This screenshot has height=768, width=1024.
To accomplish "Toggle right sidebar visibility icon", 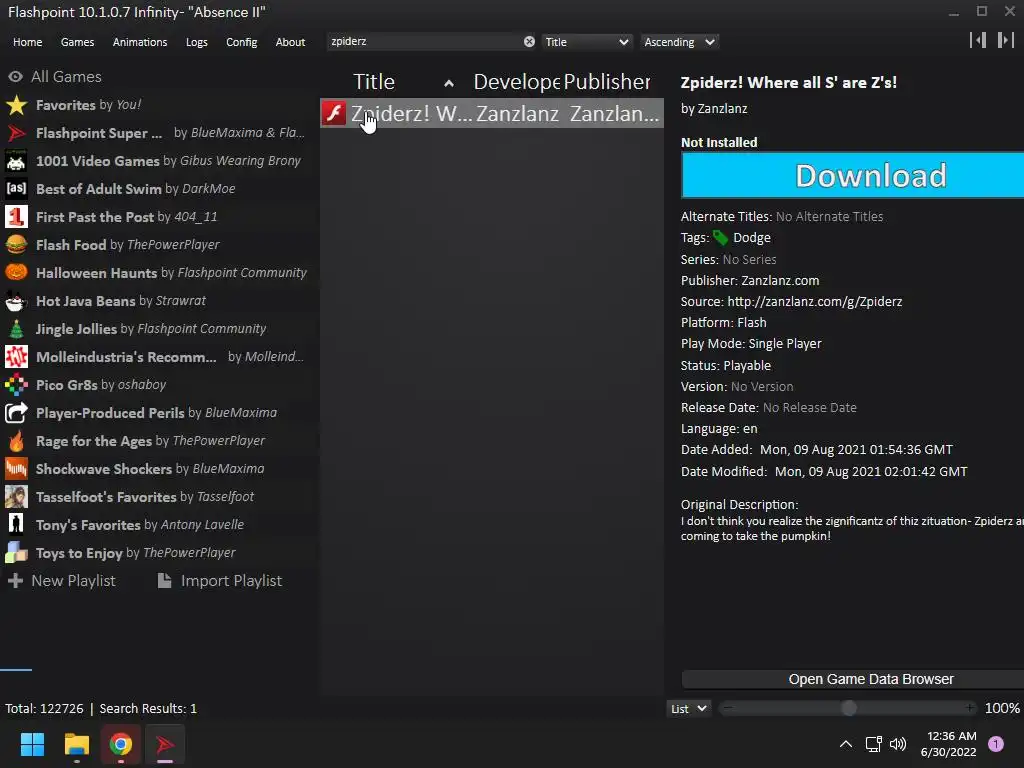I will tap(1006, 40).
